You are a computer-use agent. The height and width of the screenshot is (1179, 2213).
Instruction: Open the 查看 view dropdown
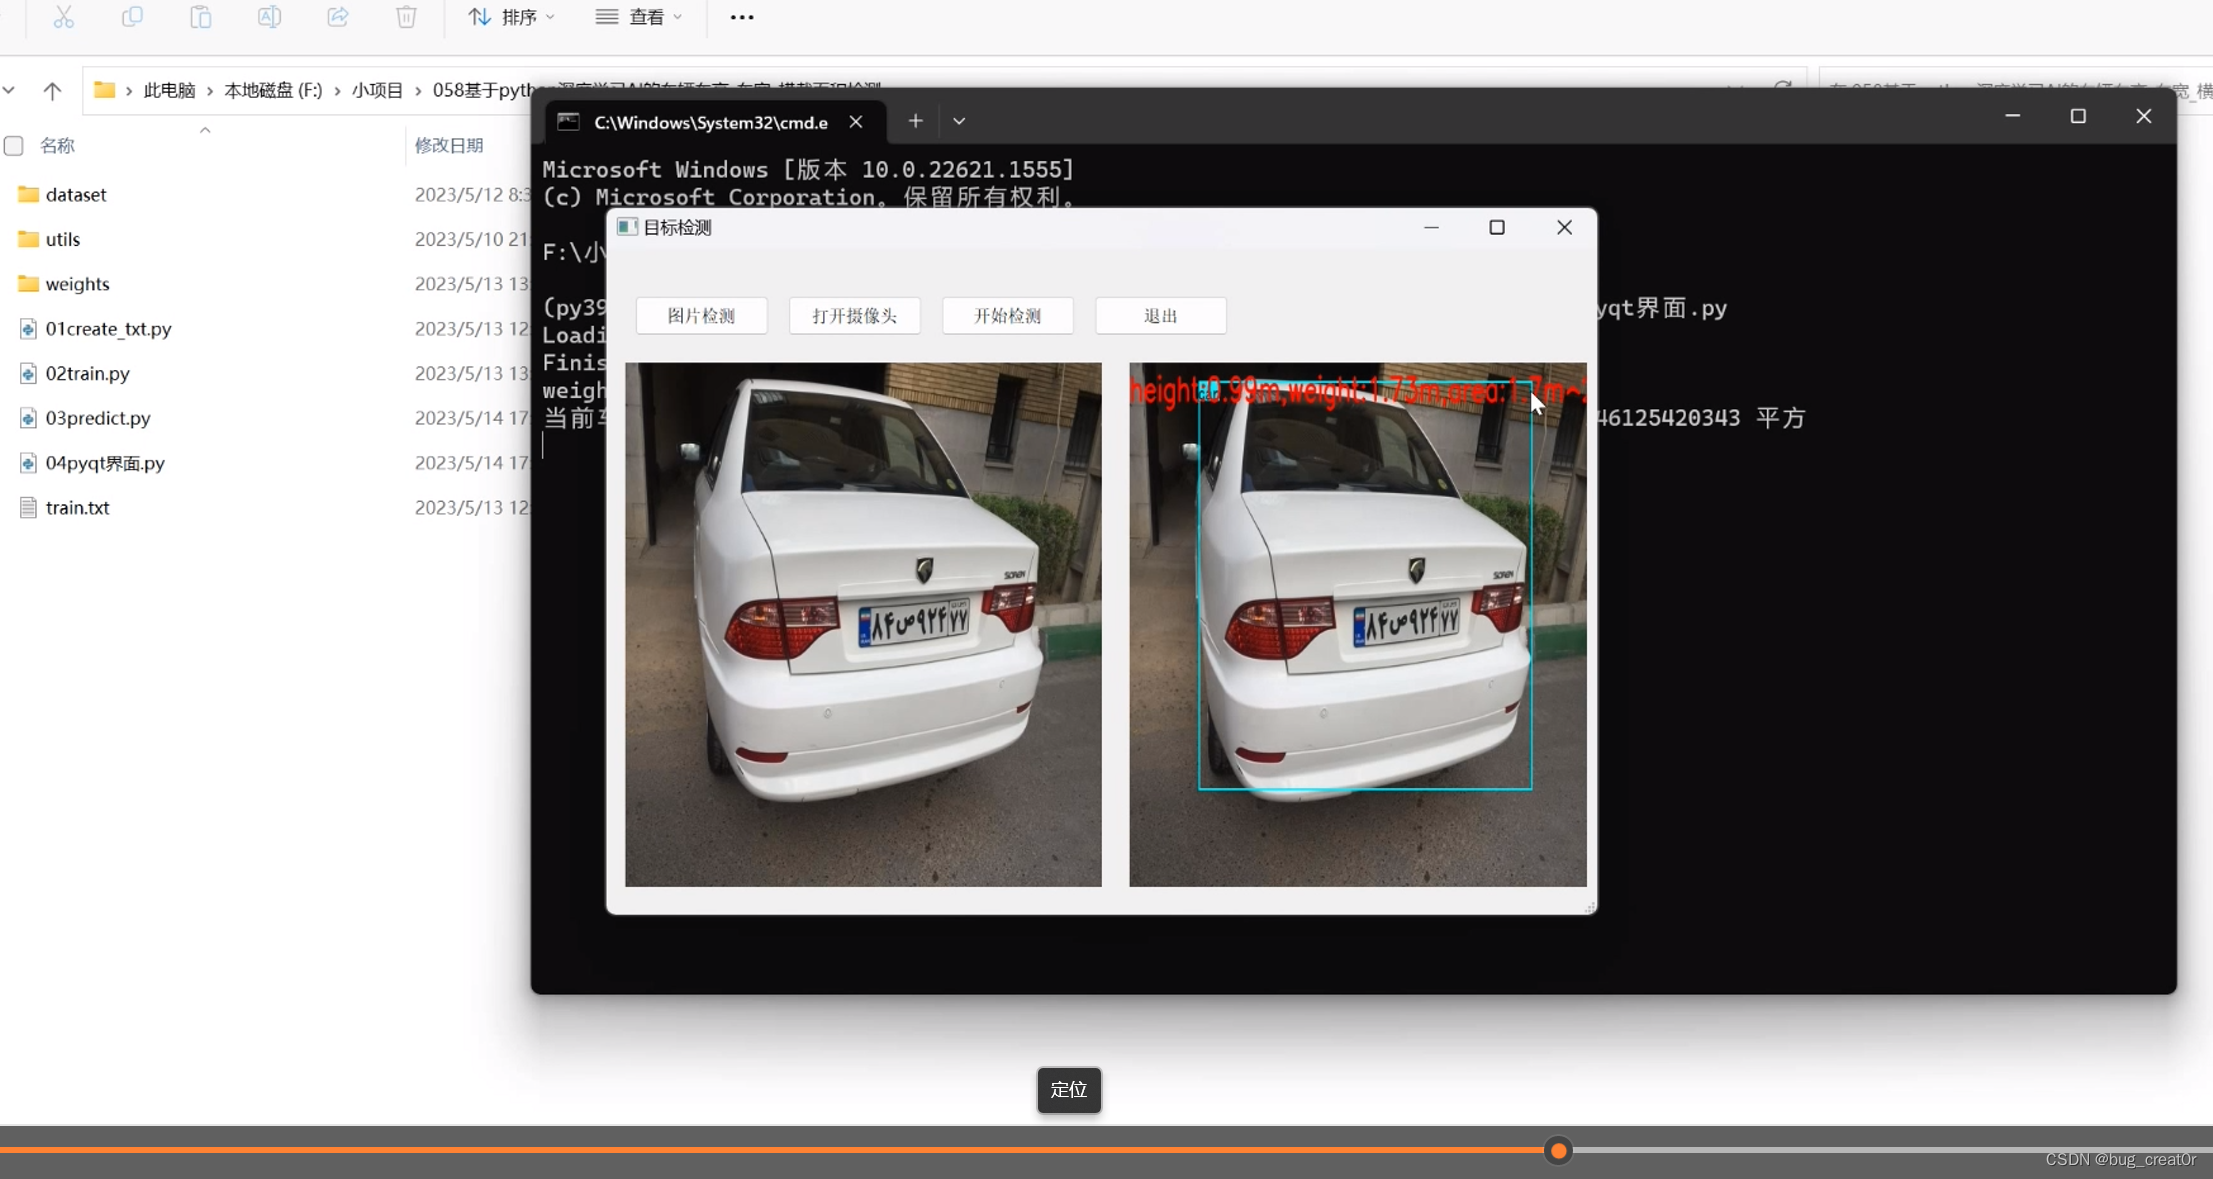click(x=639, y=17)
